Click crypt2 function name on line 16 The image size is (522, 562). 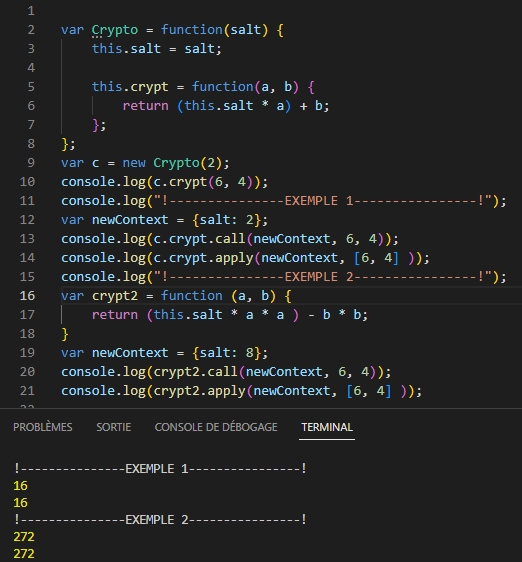point(115,296)
